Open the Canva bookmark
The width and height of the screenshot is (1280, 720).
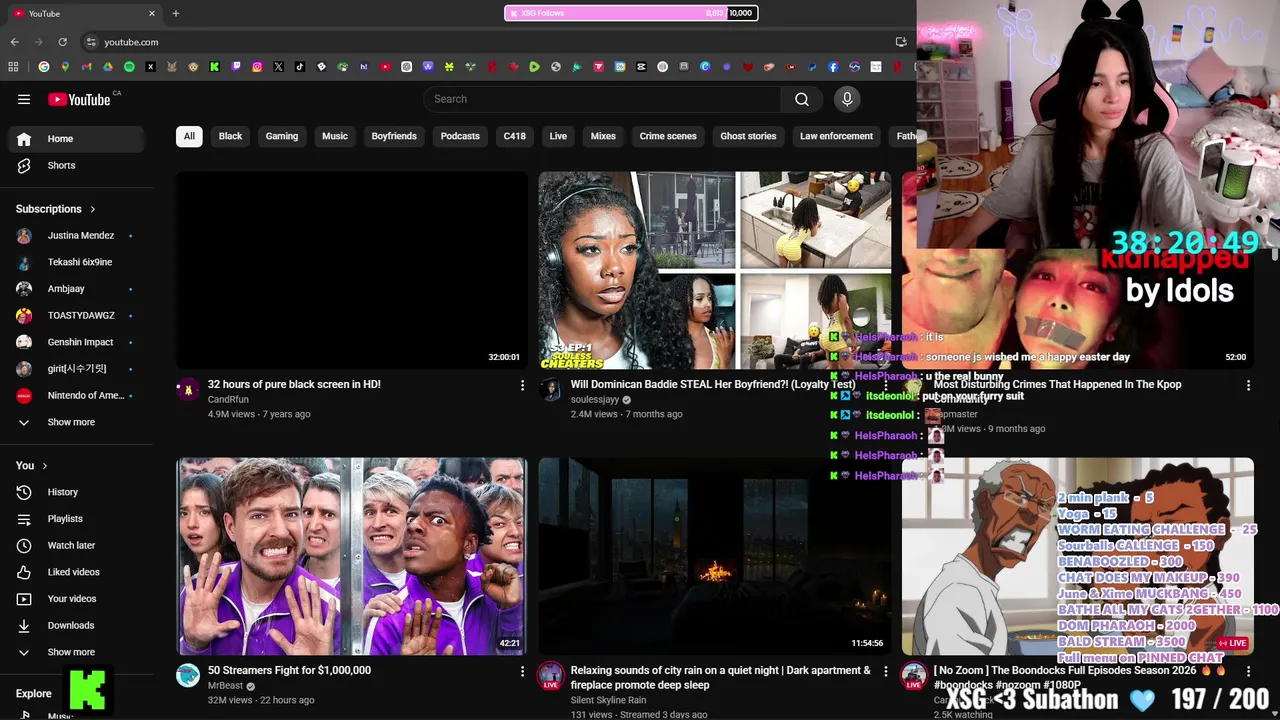point(705,67)
